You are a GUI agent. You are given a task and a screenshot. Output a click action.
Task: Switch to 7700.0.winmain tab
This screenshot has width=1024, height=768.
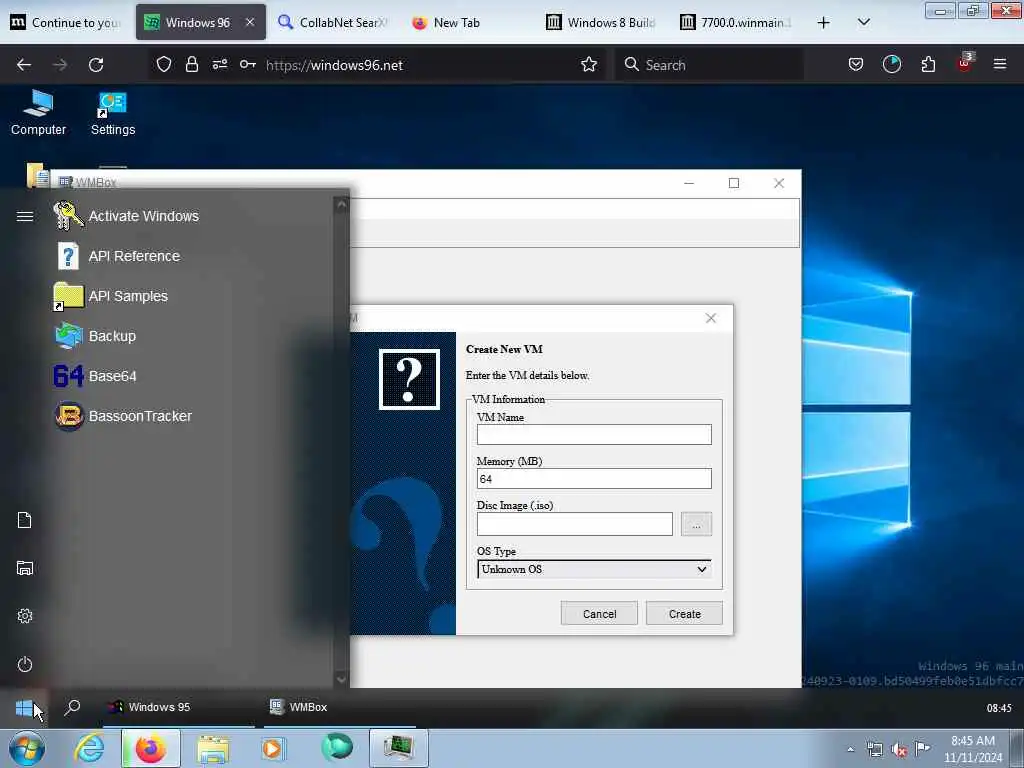tap(735, 22)
